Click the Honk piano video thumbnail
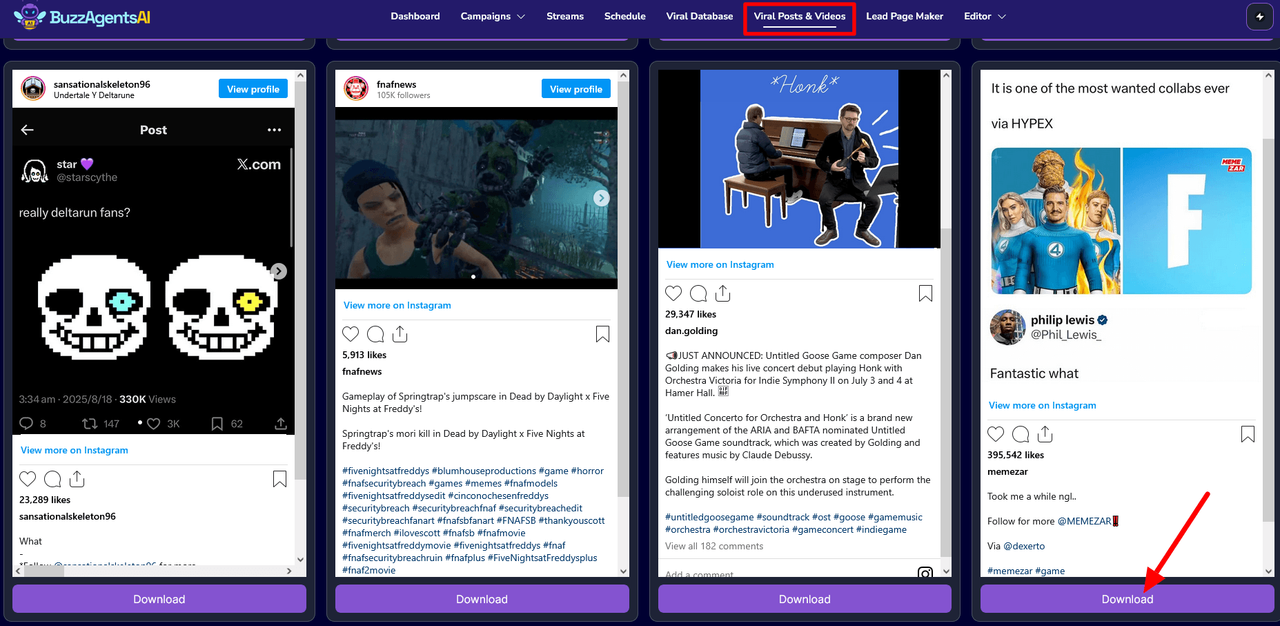 tap(799, 159)
